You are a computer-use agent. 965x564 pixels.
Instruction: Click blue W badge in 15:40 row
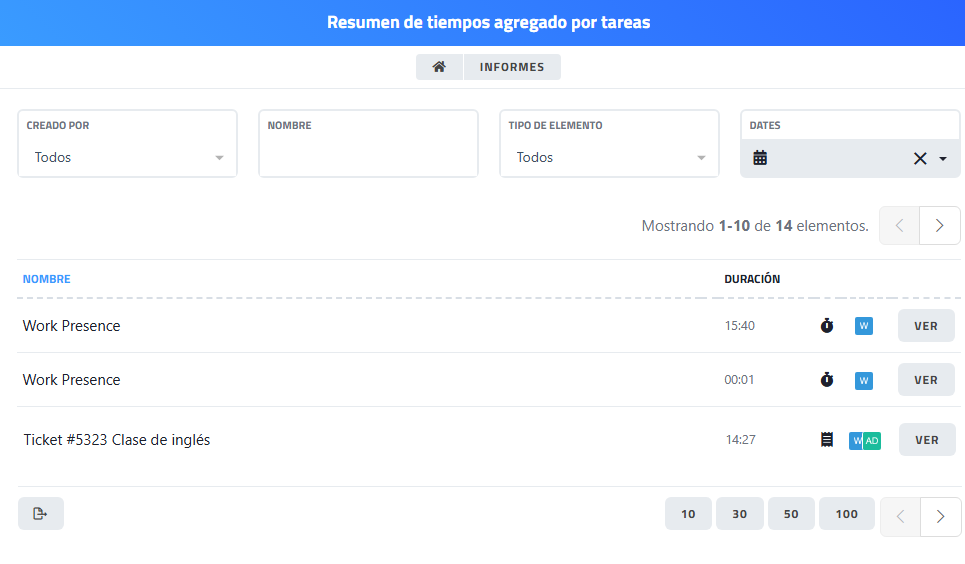[864, 326]
